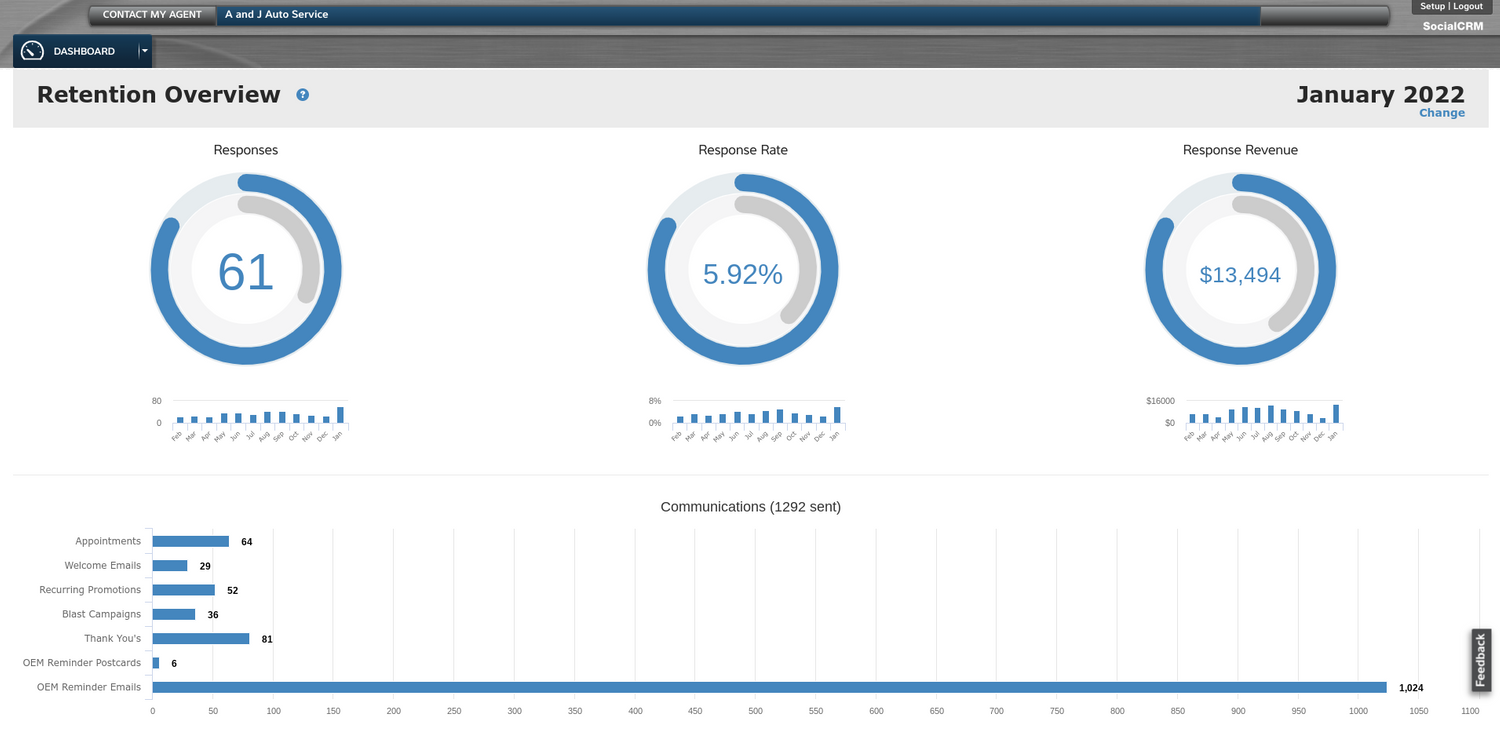Open the Setup link
The image size is (1500, 733).
(x=1432, y=6)
